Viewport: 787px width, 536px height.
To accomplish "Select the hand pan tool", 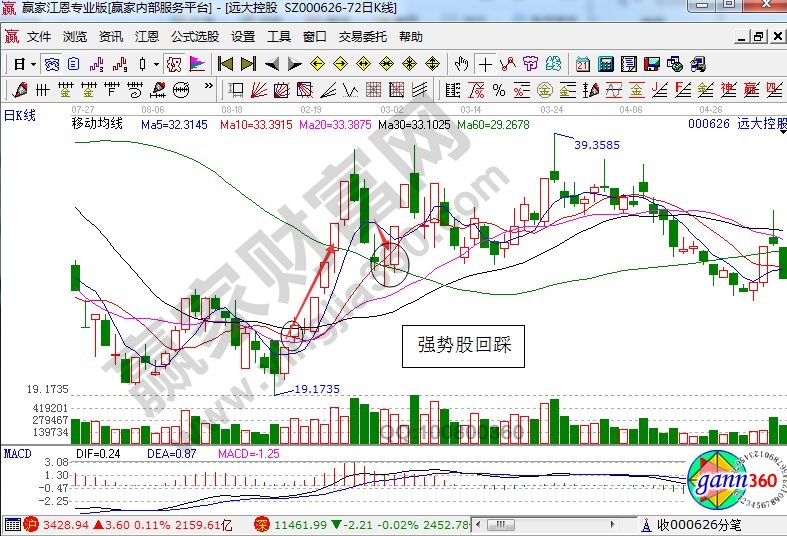I will click(461, 64).
